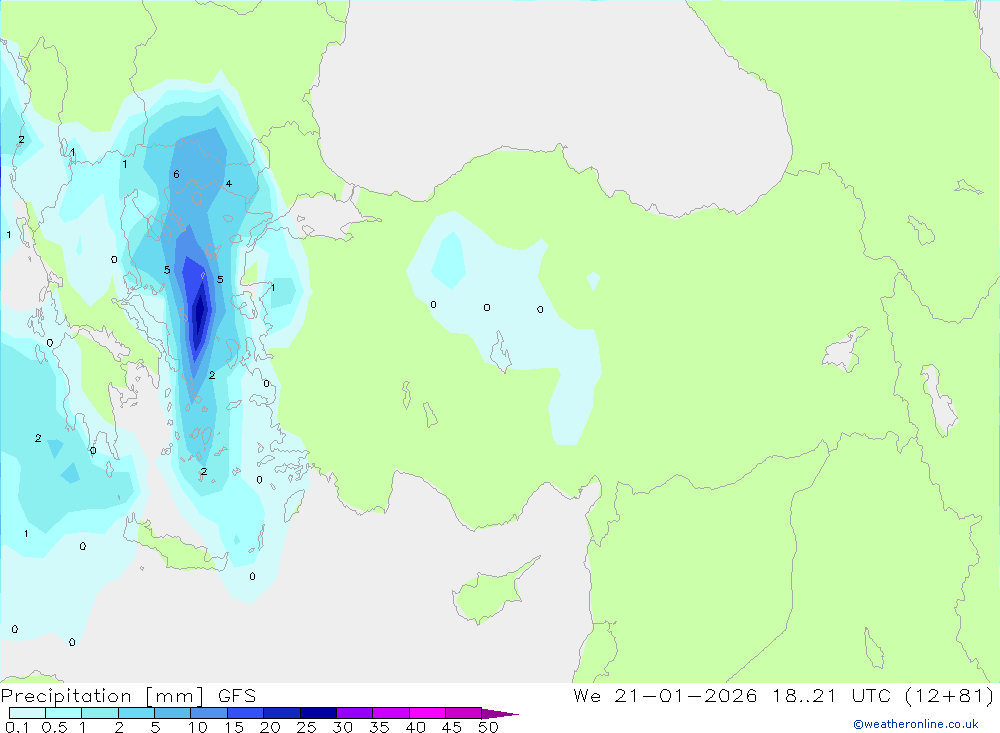This screenshot has height=733, width=1000.
Task: Select the 'Precipitation [mm] GFS' title text
Action: [x=128, y=696]
